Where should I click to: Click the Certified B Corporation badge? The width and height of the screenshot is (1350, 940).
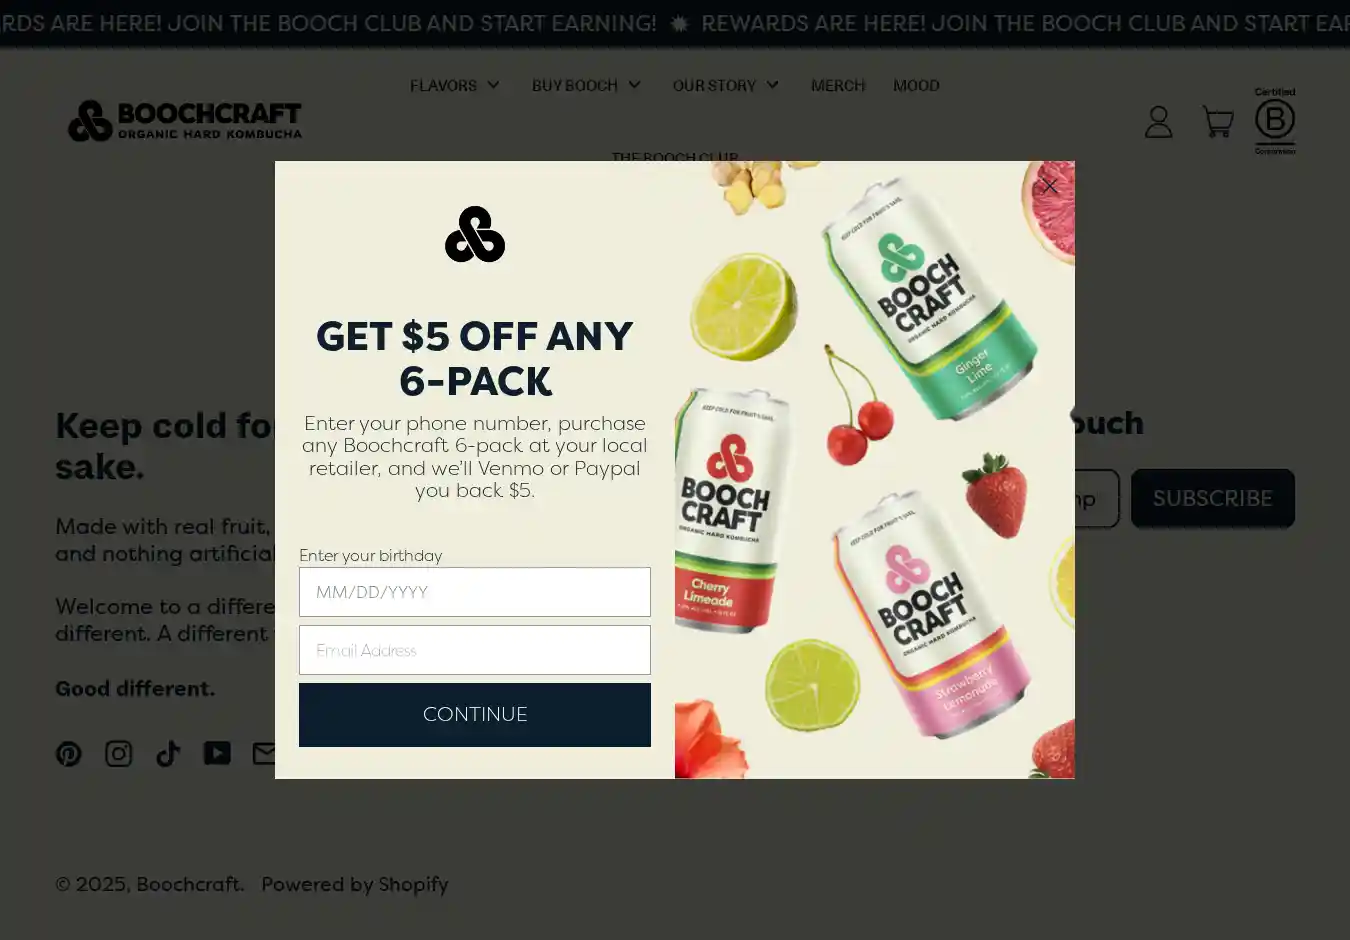(x=1275, y=121)
